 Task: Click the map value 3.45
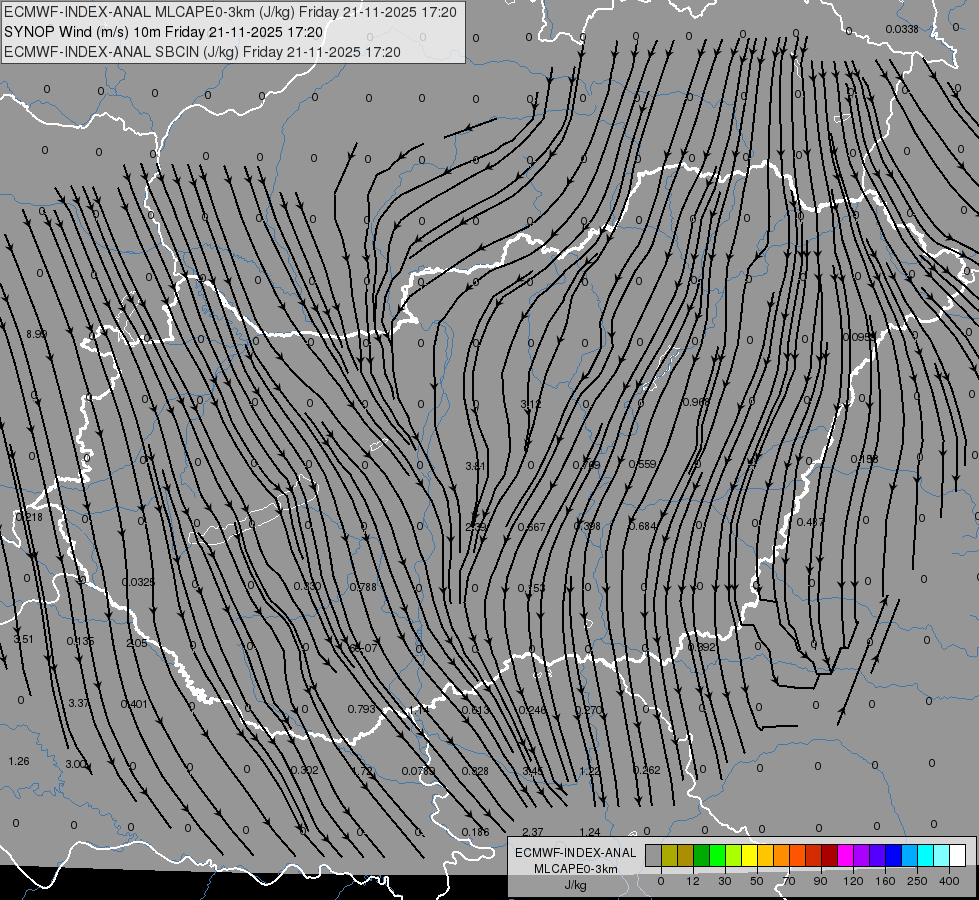click(533, 771)
